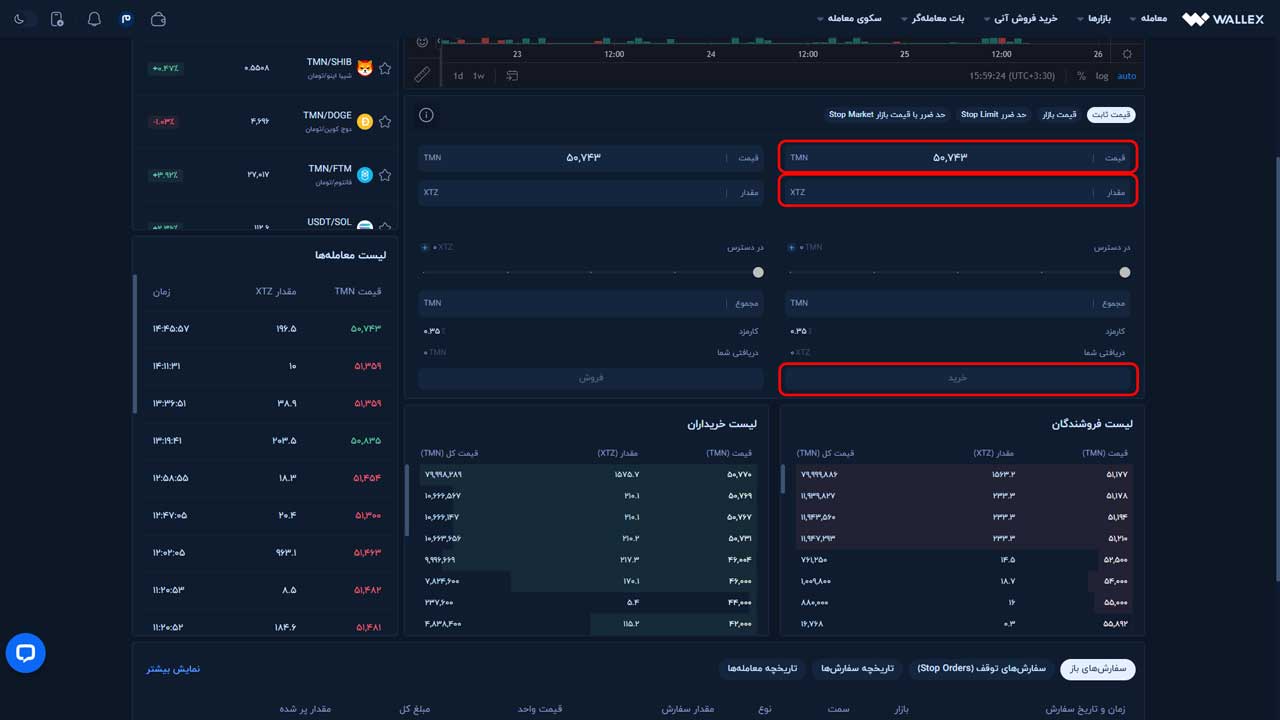
Task: Open the live chat support bubble
Action: tap(26, 653)
